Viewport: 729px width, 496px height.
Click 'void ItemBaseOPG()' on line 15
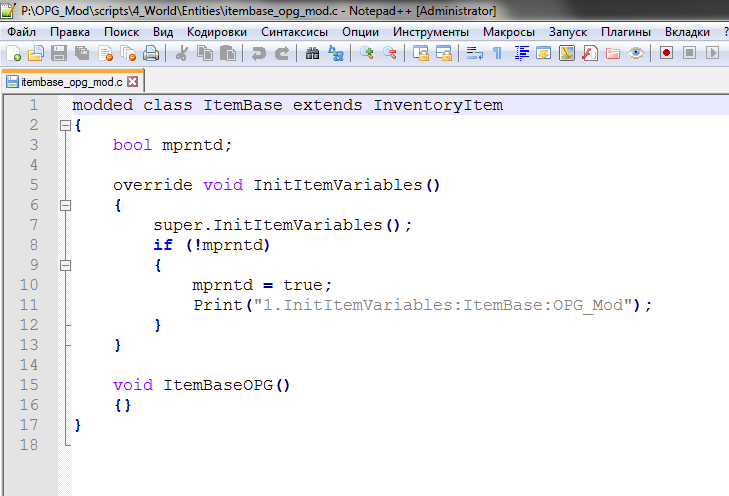202,385
